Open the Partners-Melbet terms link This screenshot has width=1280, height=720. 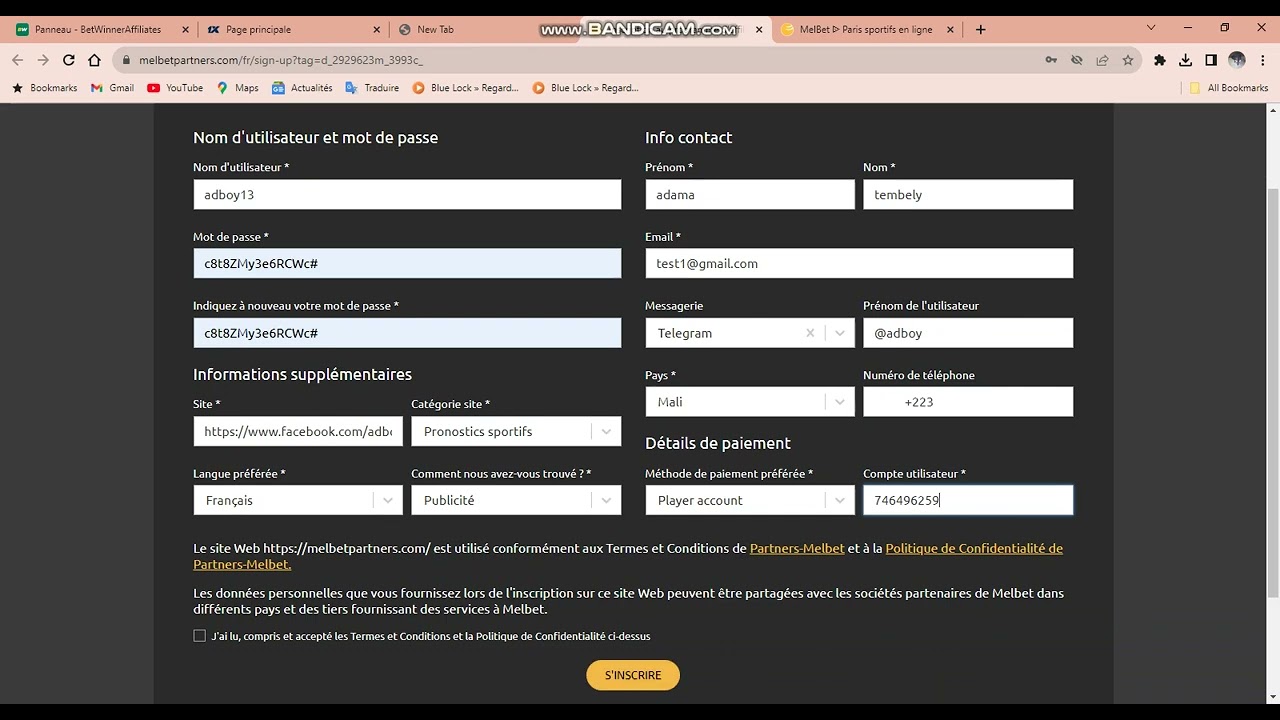tap(797, 548)
